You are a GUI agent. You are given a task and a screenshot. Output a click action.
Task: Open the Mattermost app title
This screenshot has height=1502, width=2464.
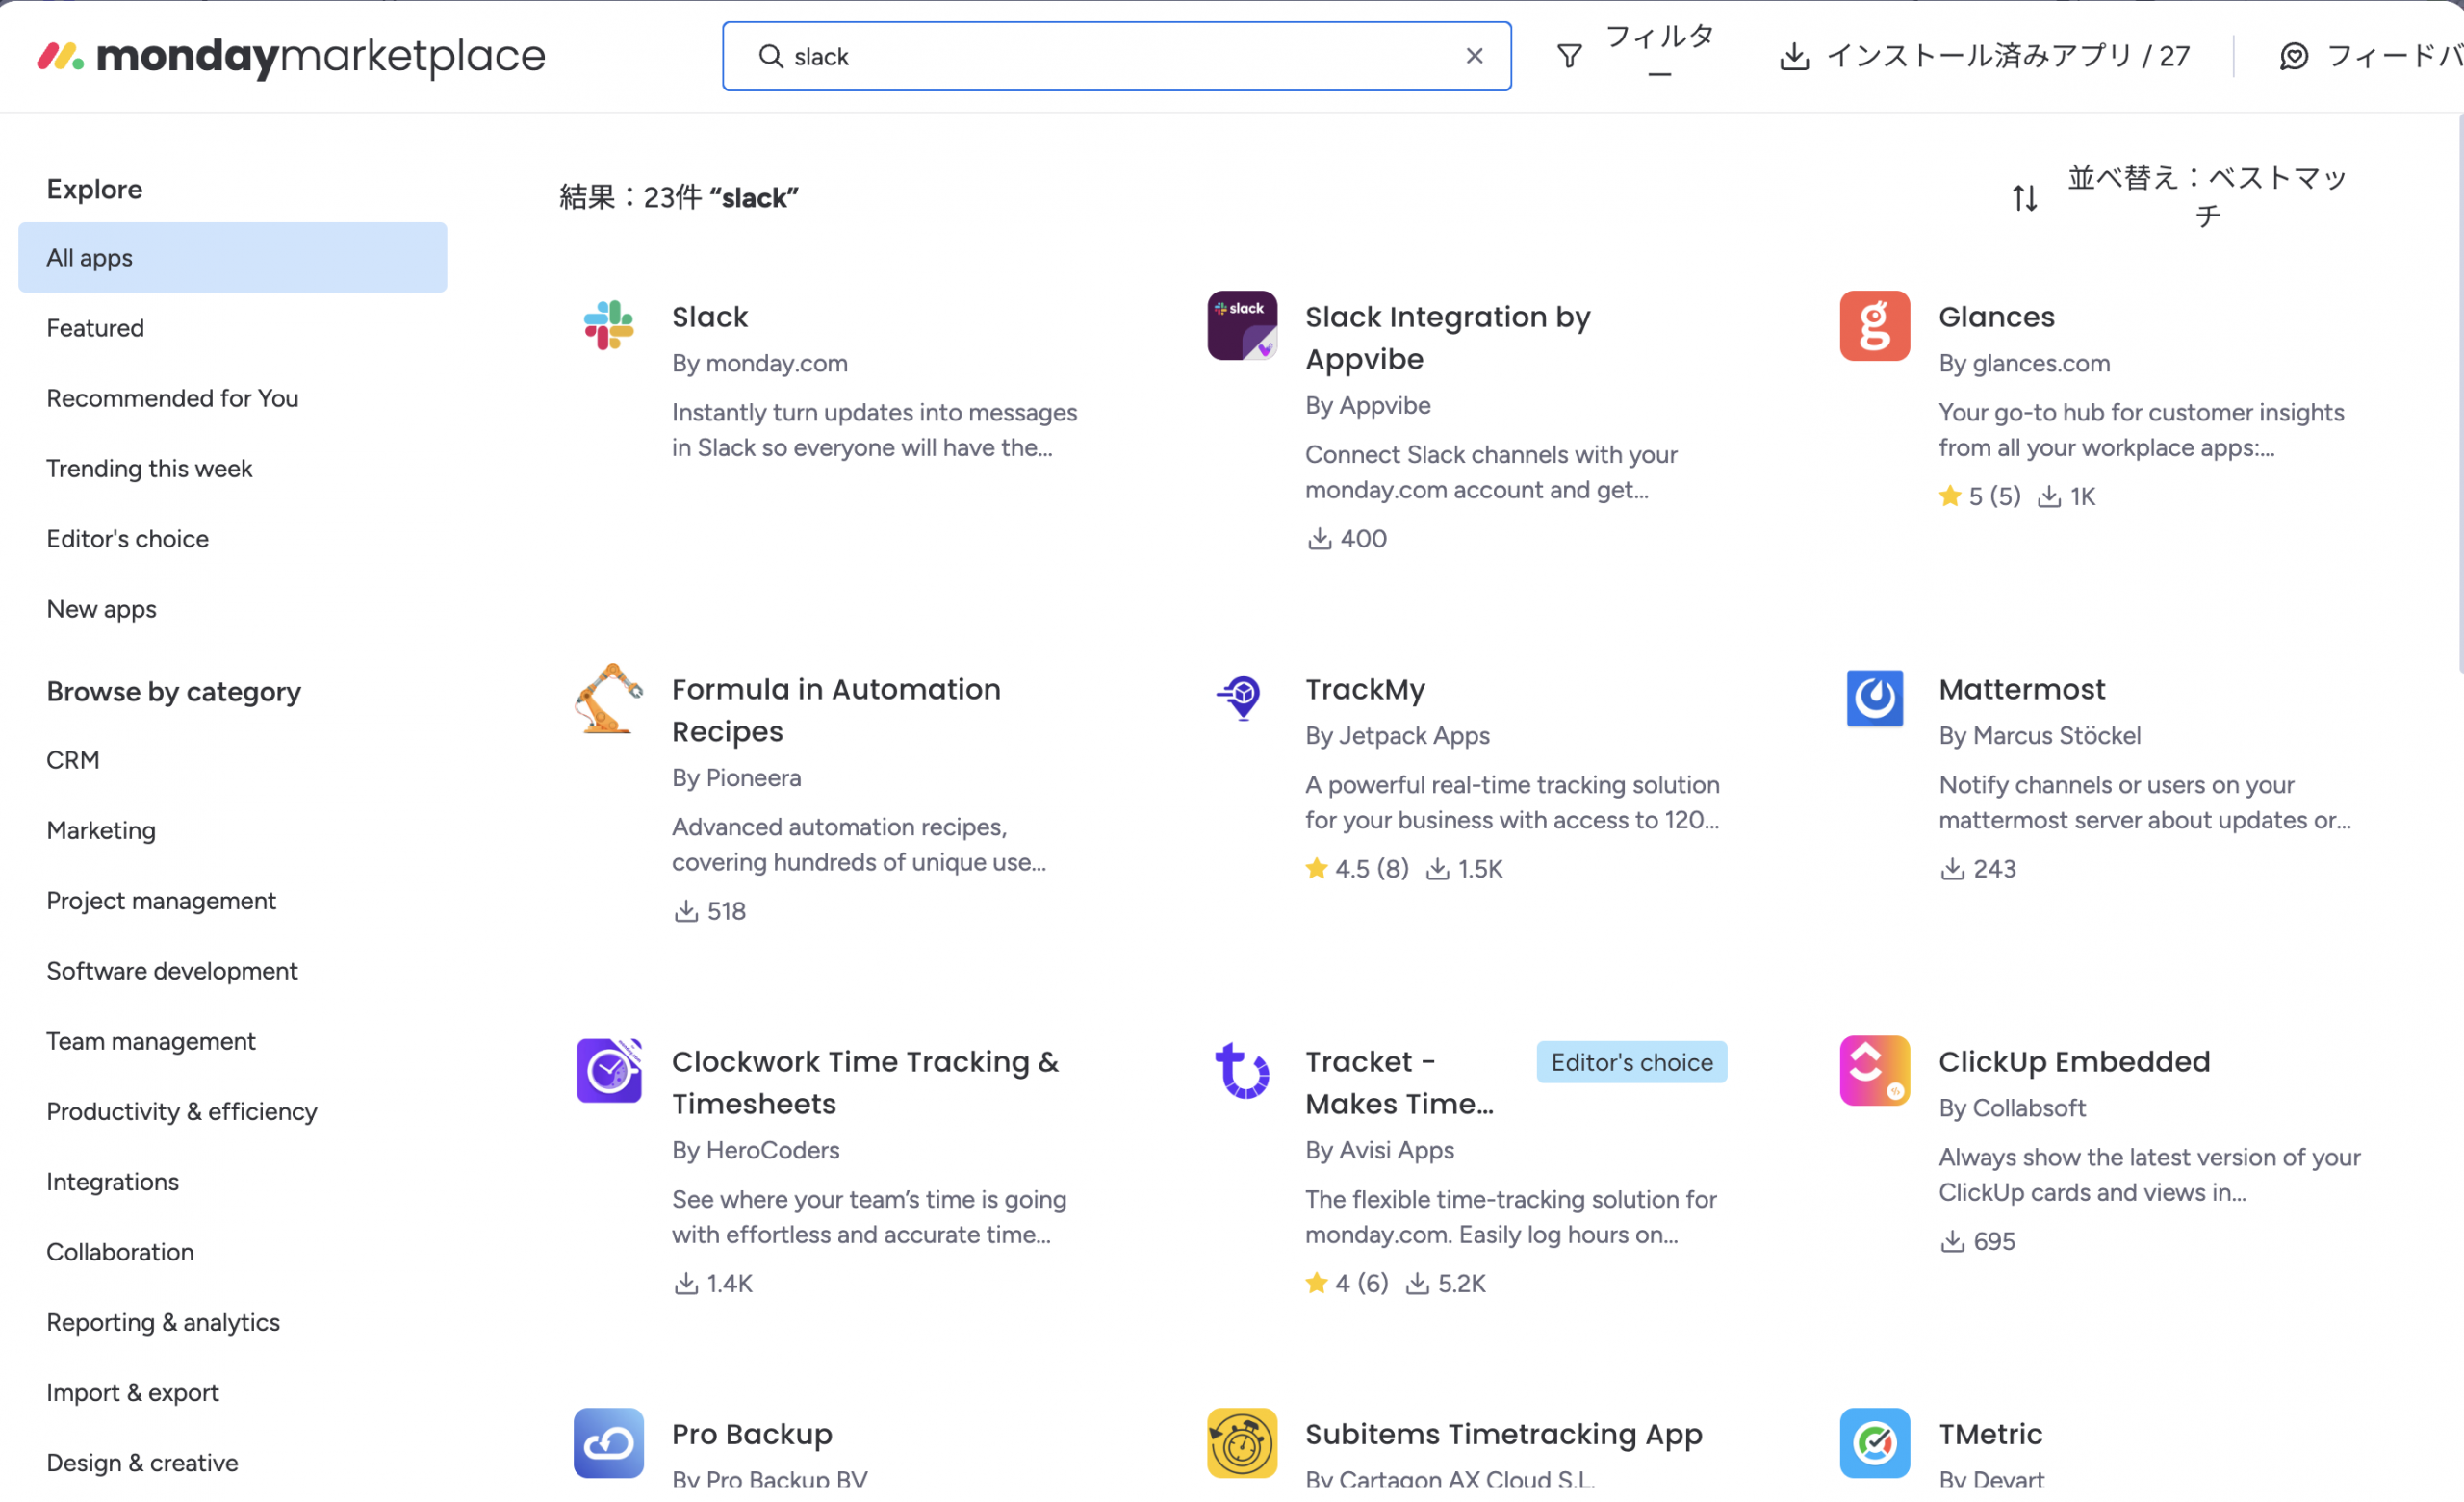[2022, 689]
